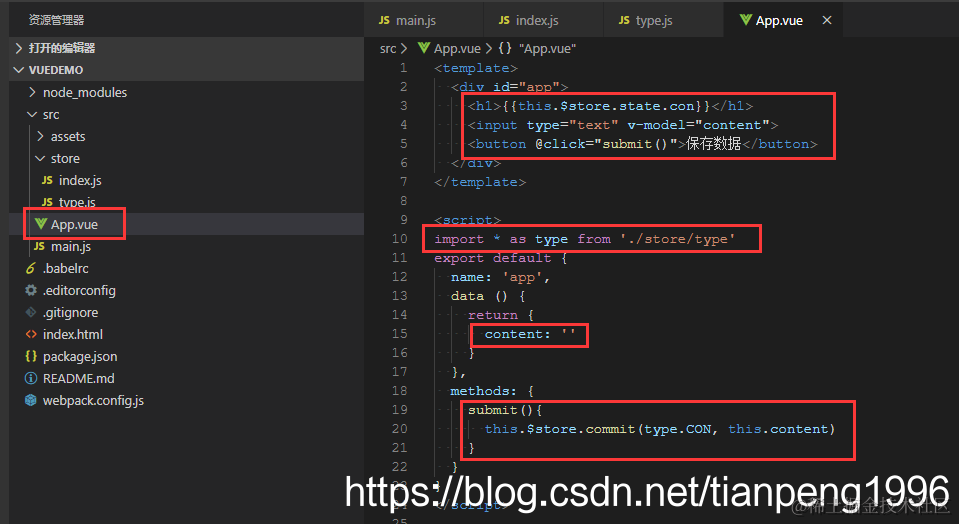Click the export default line

click(501, 258)
